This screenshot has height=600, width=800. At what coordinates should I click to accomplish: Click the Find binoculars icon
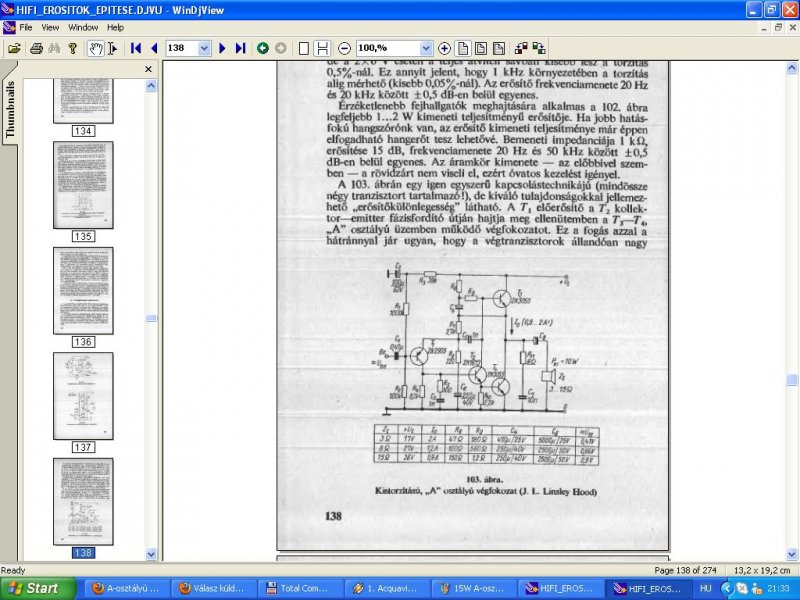tap(54, 48)
